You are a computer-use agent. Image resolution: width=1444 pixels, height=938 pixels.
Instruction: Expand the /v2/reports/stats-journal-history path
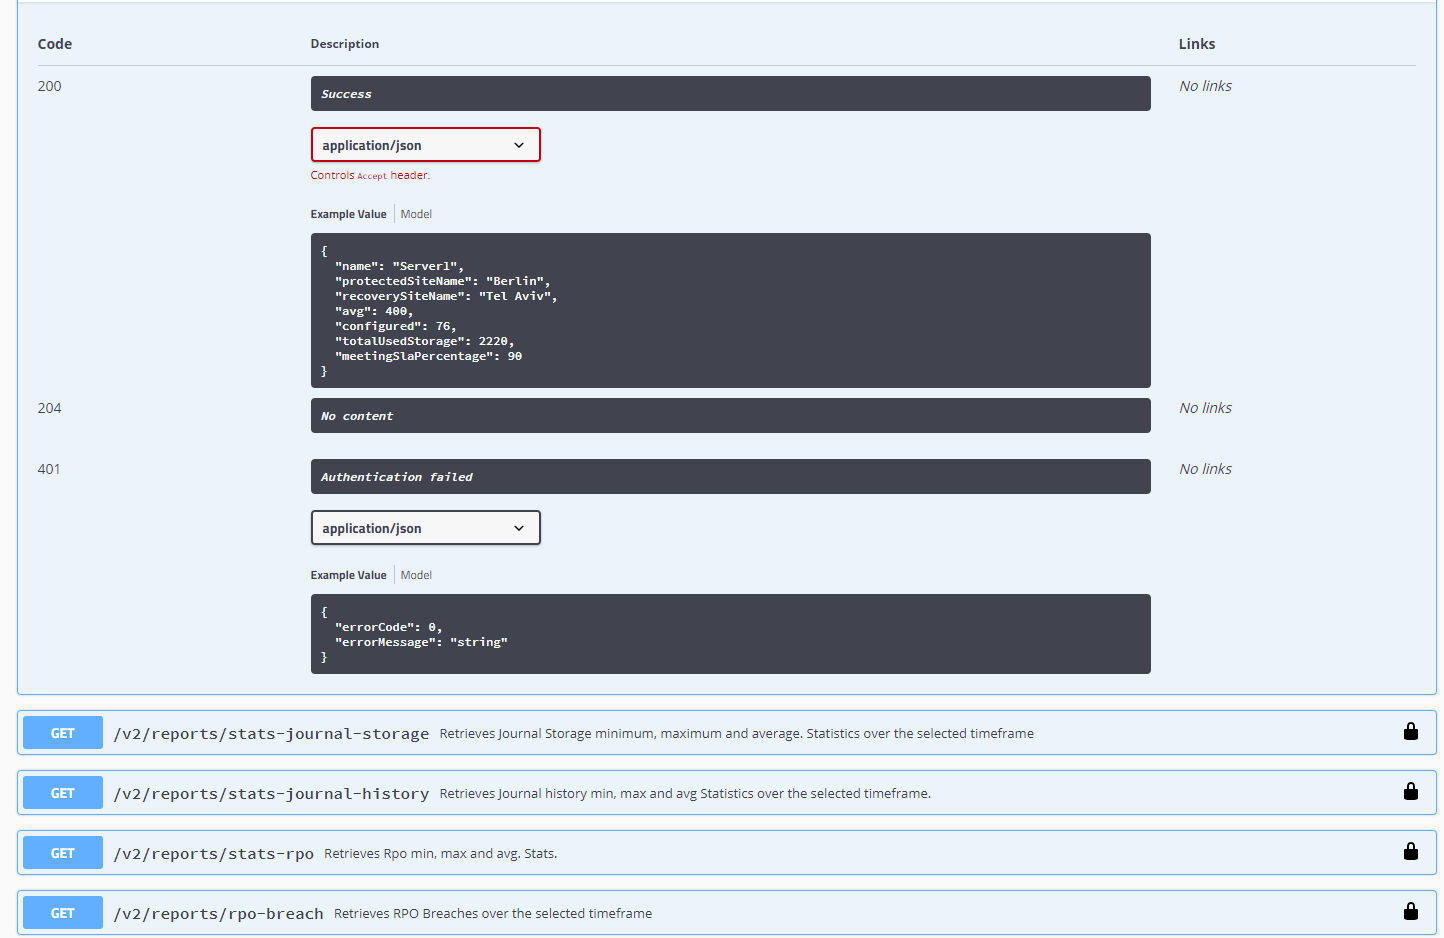click(x=271, y=794)
